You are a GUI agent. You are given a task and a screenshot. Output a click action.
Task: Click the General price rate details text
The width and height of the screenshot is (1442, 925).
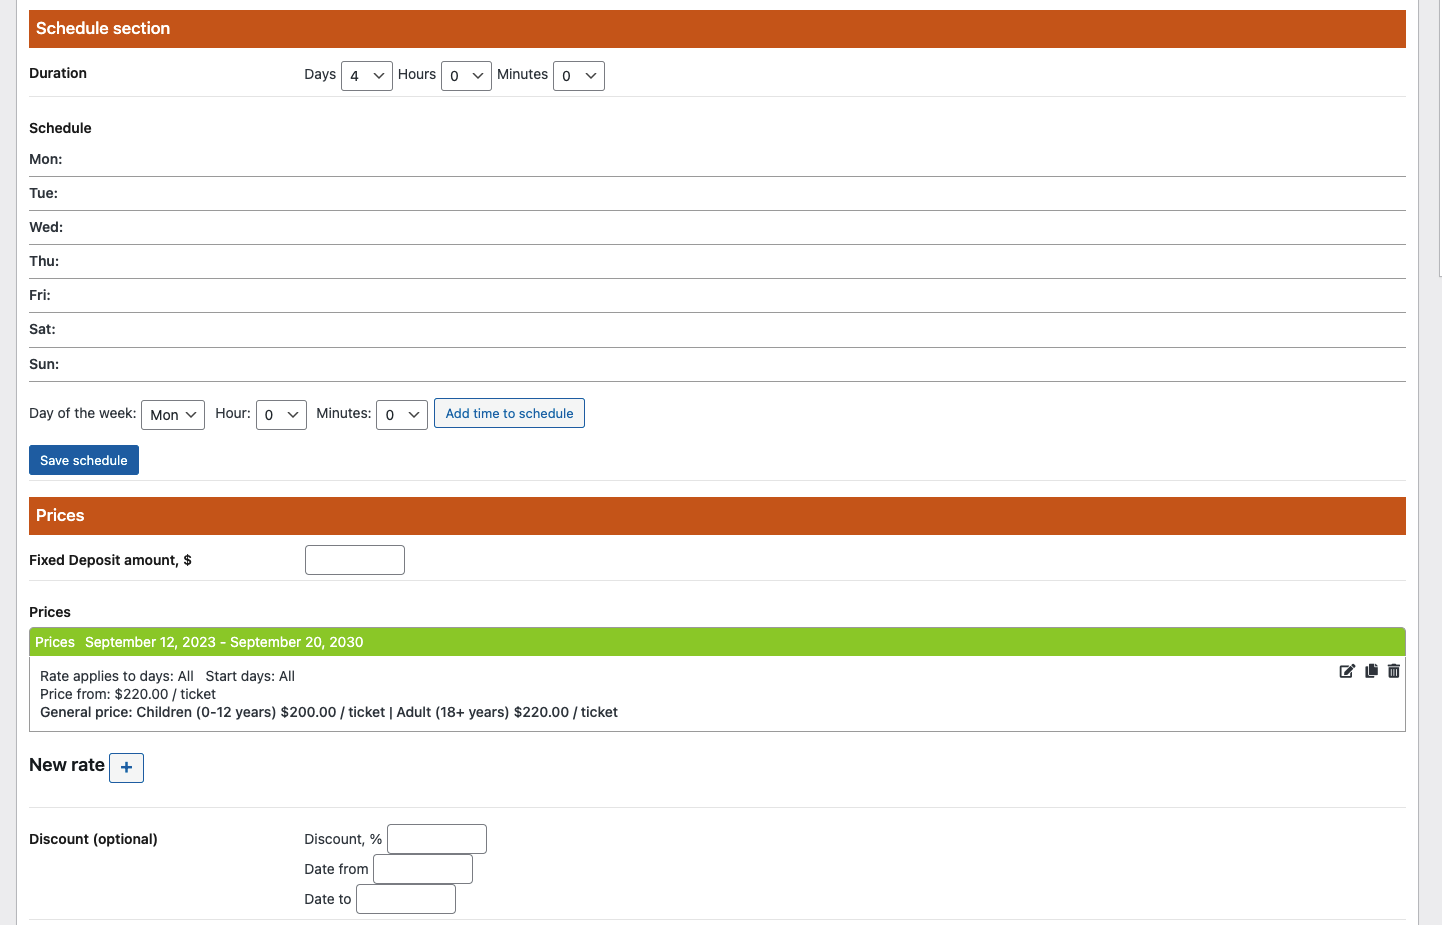pyautogui.click(x=329, y=712)
